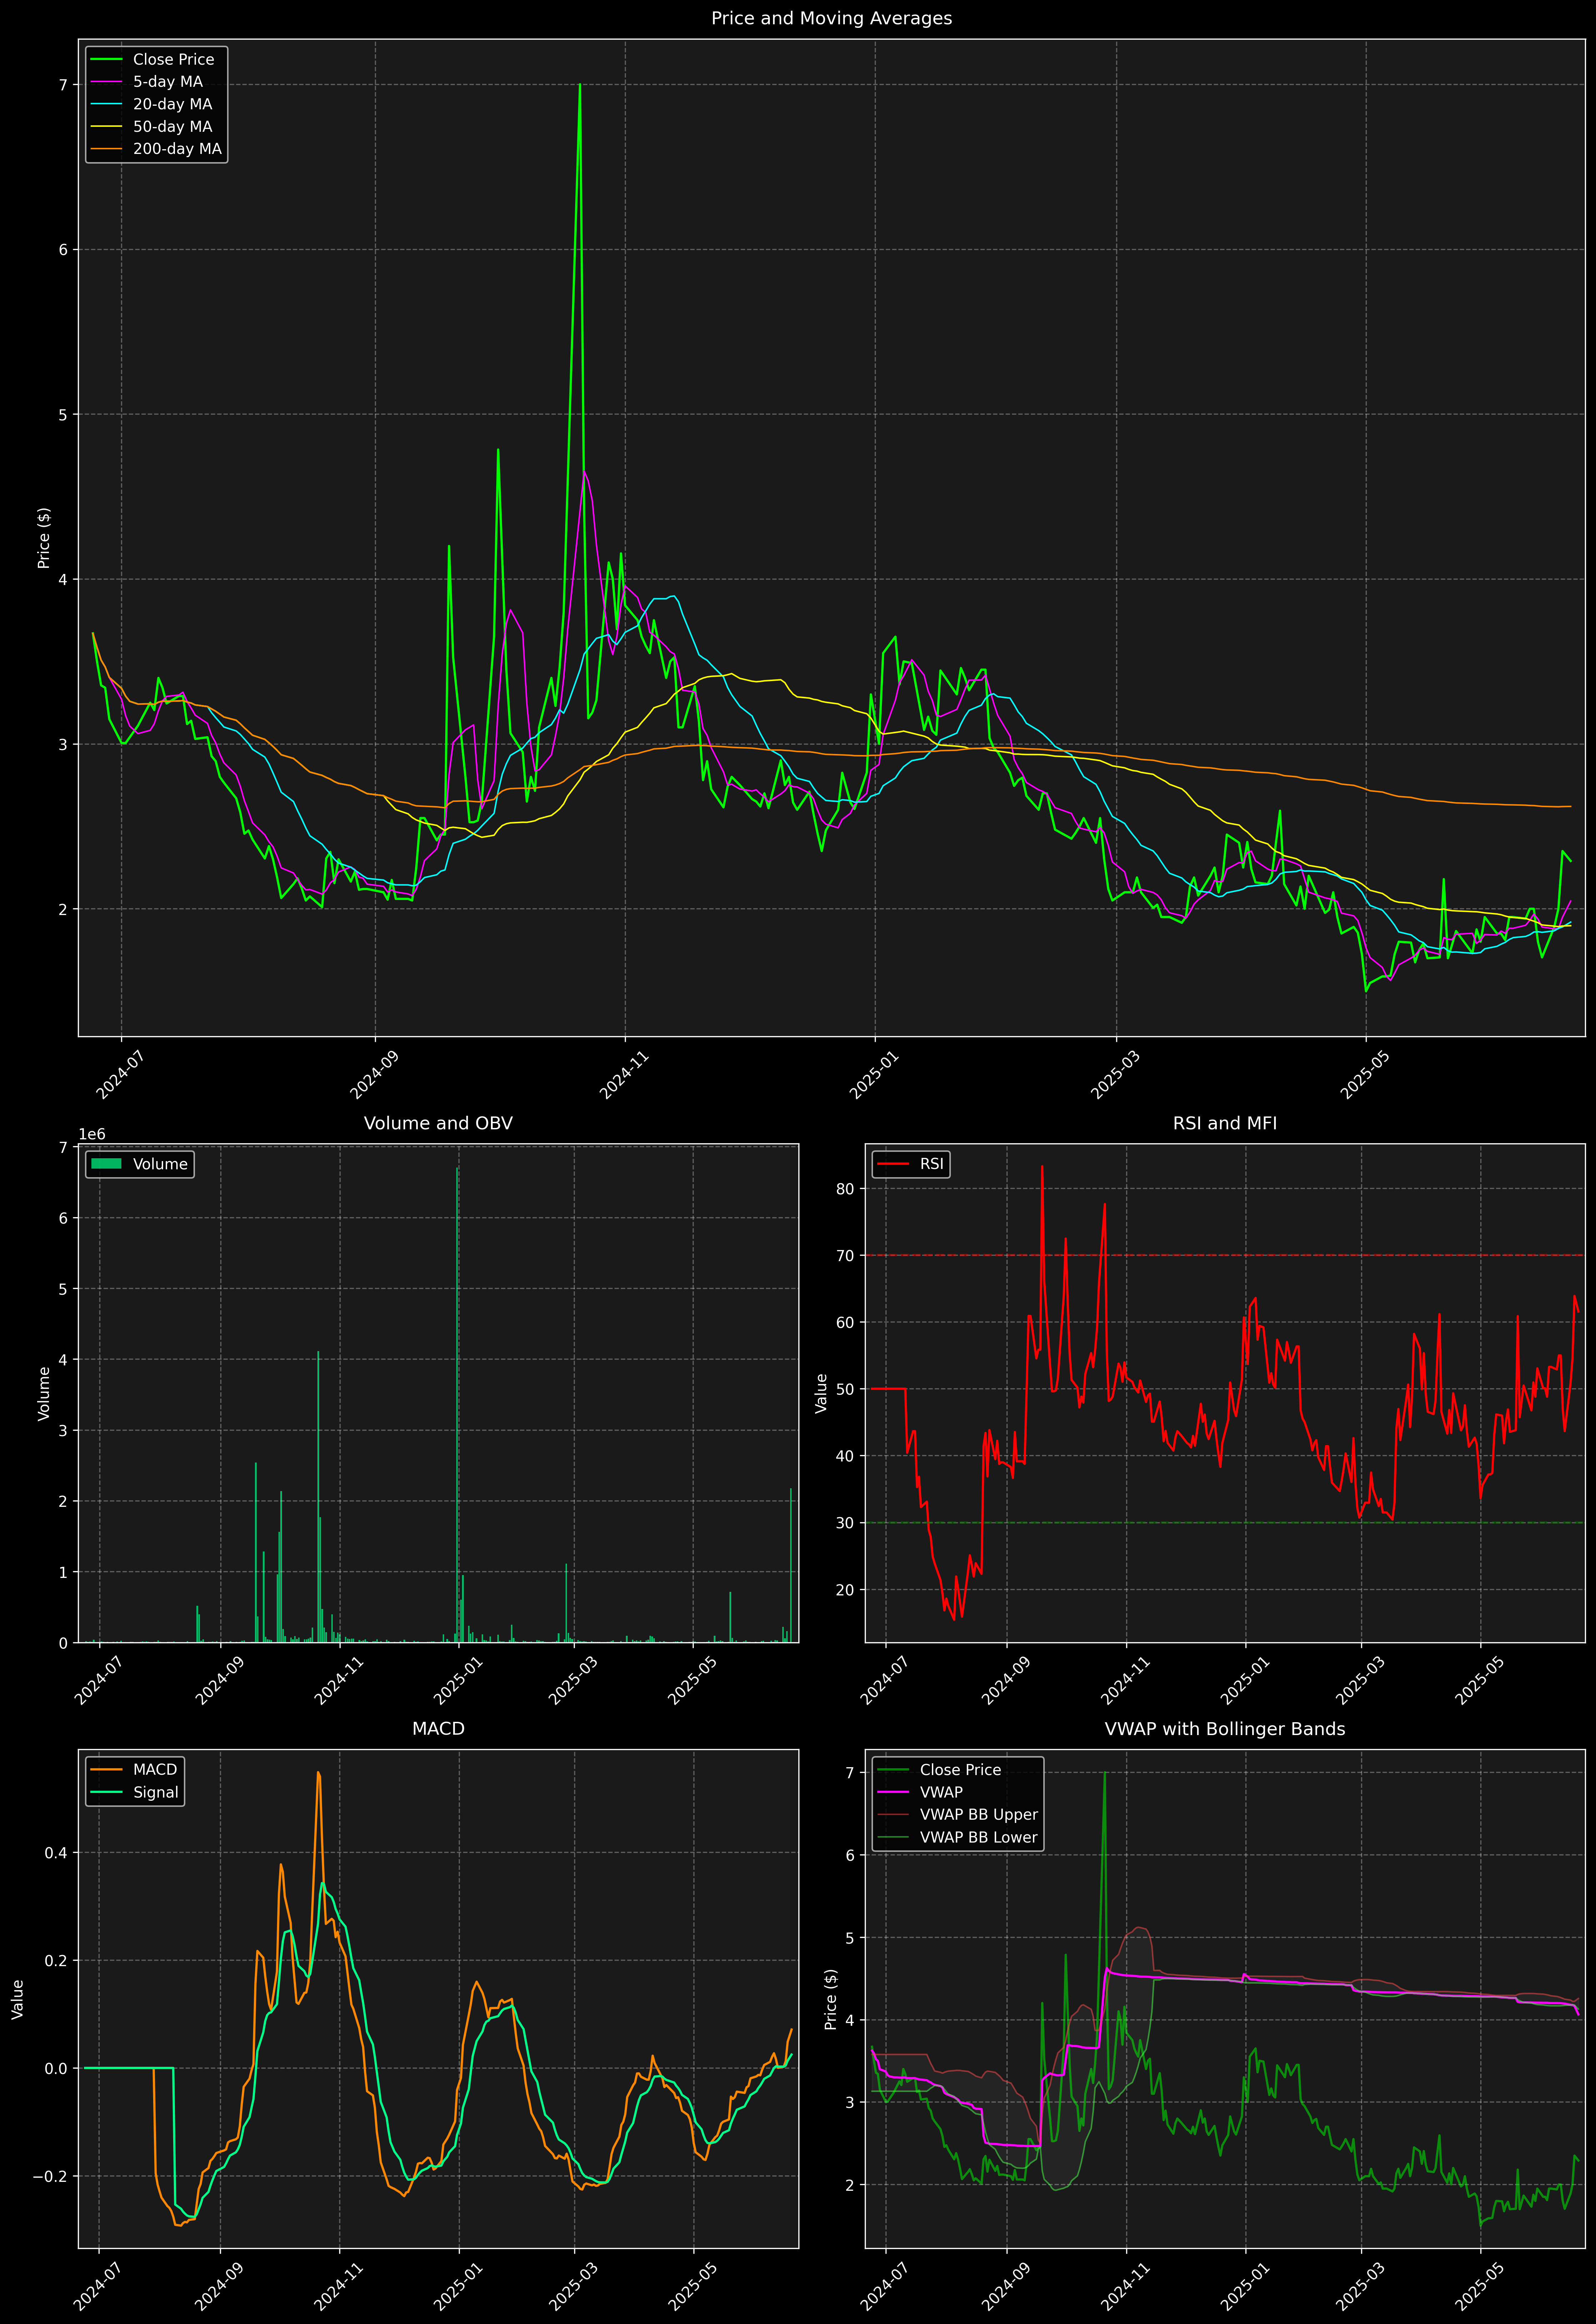The width and height of the screenshot is (1596, 2324).
Task: Click the "80" y-axis tick on the RSI chart
Action: pyautogui.click(x=845, y=1189)
